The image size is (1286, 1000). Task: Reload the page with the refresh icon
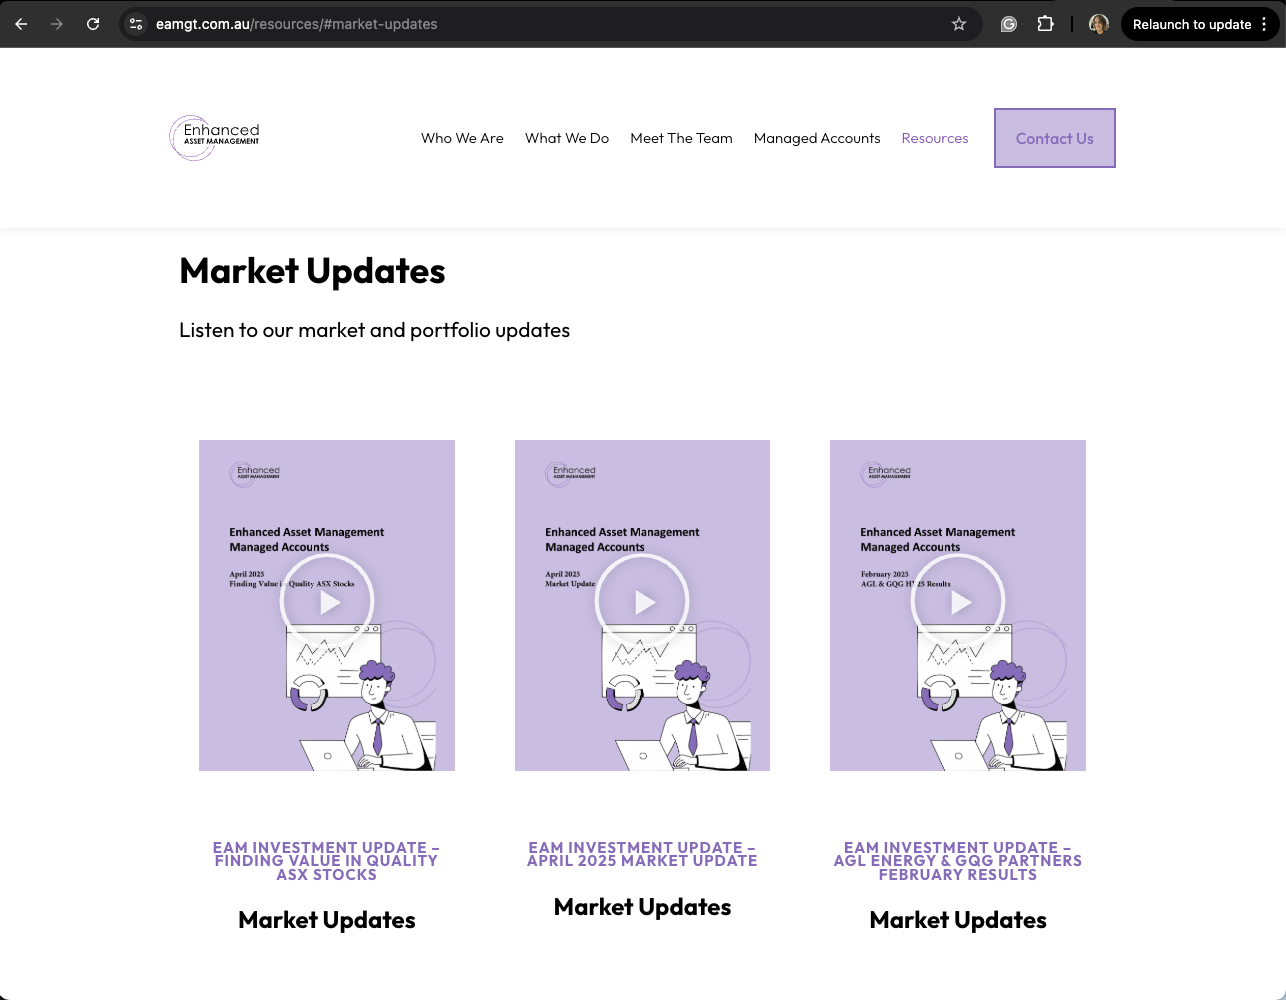tap(93, 24)
